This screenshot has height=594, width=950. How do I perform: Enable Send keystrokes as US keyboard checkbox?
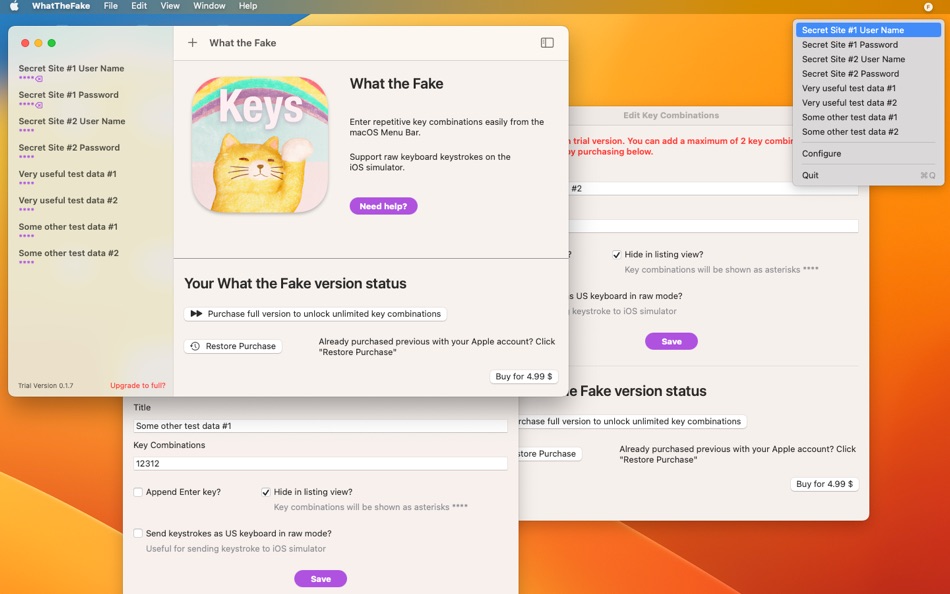(138, 533)
